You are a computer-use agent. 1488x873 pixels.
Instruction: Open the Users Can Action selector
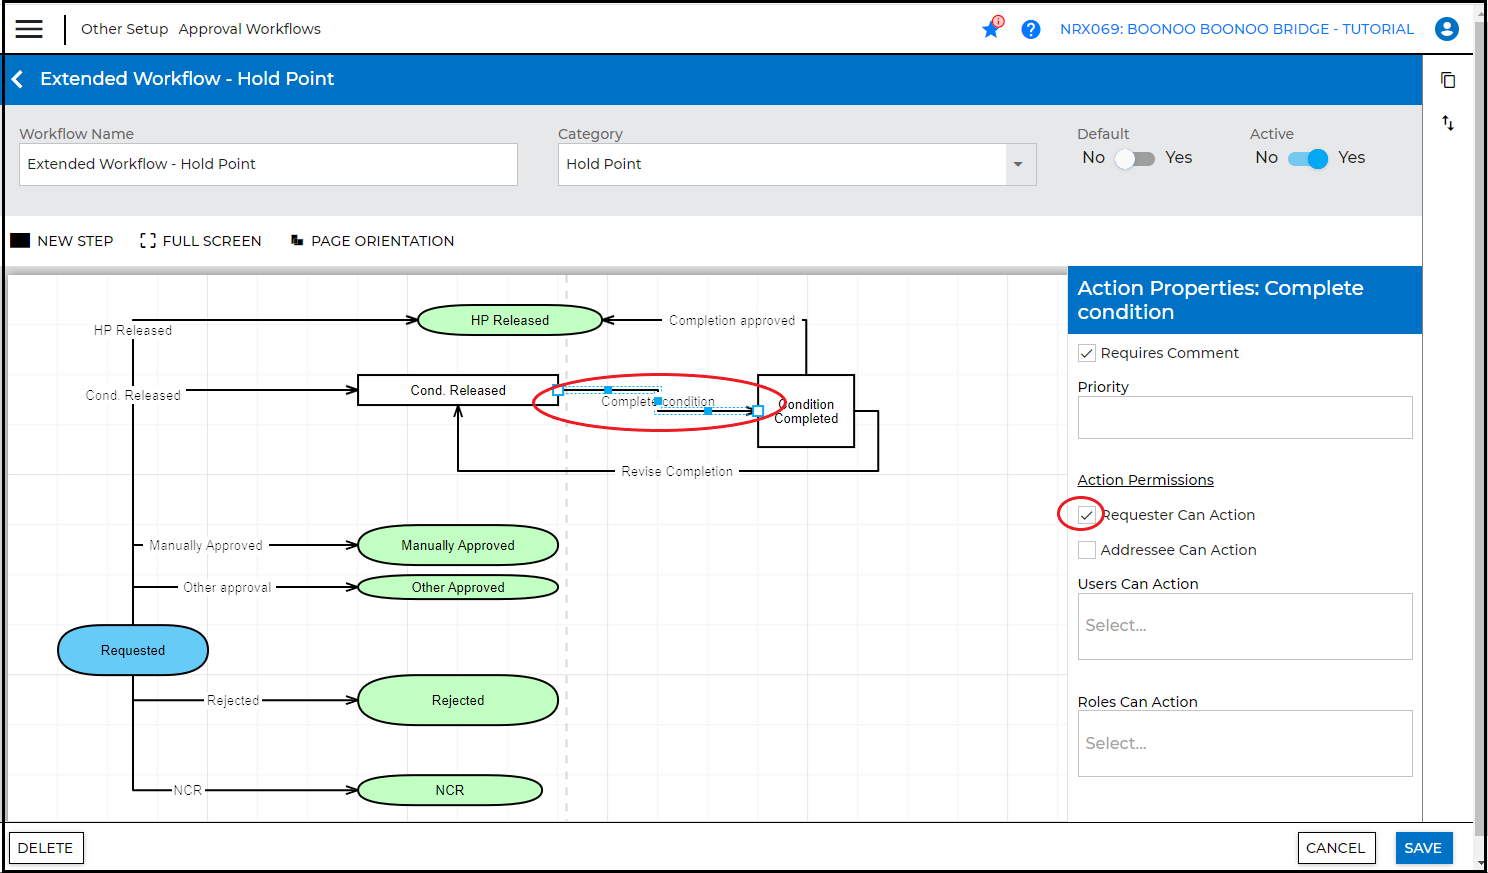1244,626
